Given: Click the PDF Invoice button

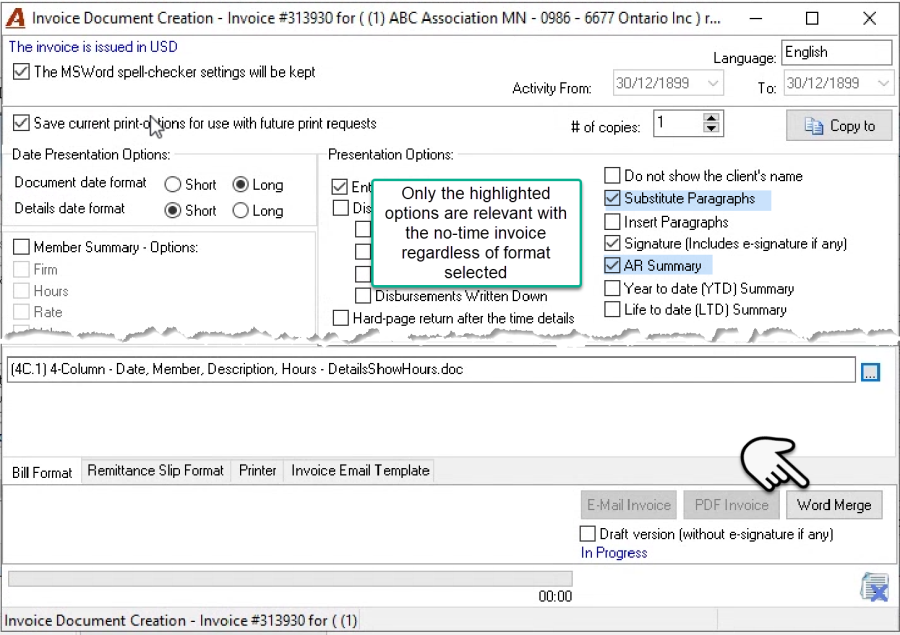Looking at the screenshot, I should tap(731, 505).
